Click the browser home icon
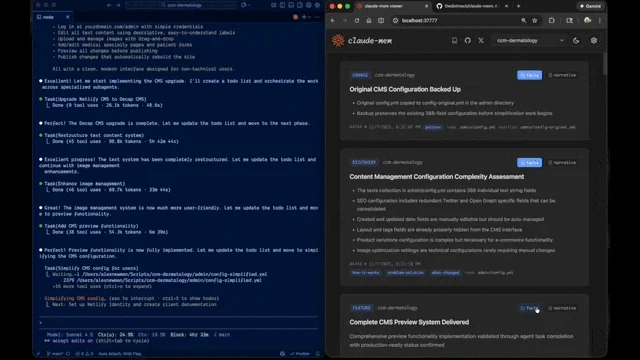 (x=369, y=20)
